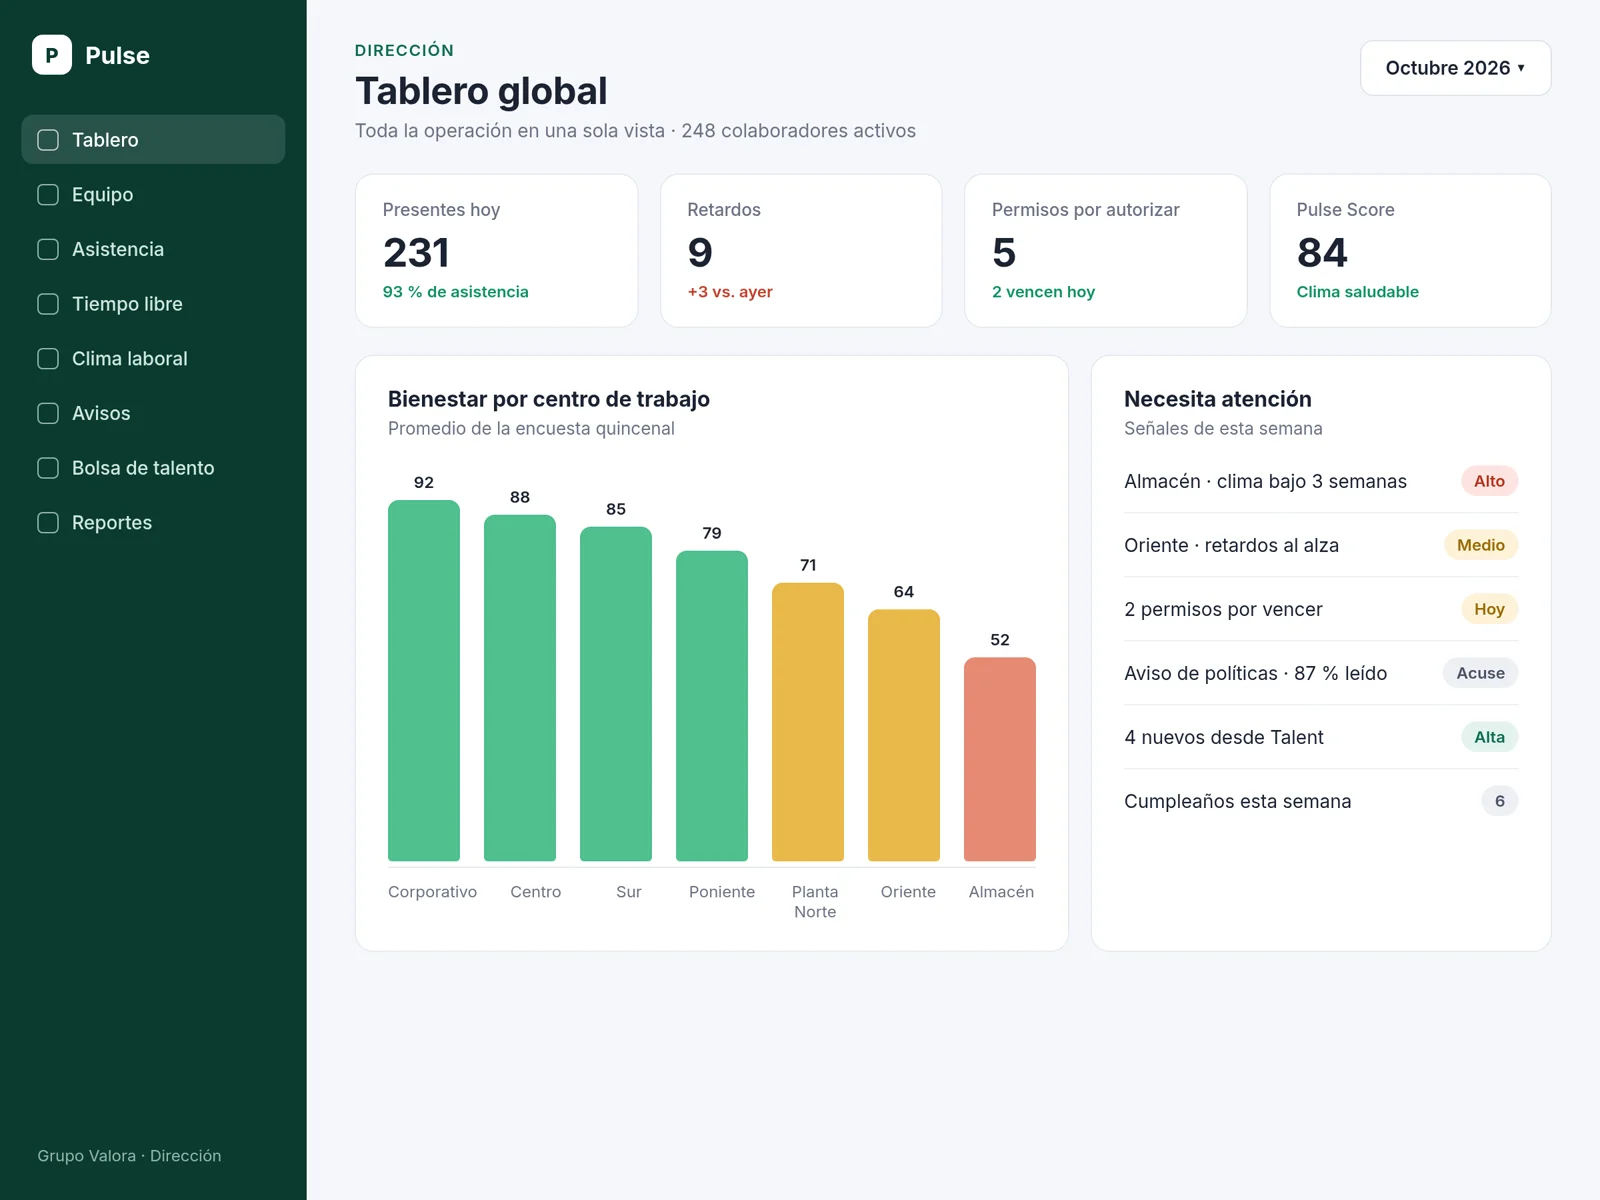Open the Asistencia page label
The image size is (1600, 1200).
pos(118,249)
